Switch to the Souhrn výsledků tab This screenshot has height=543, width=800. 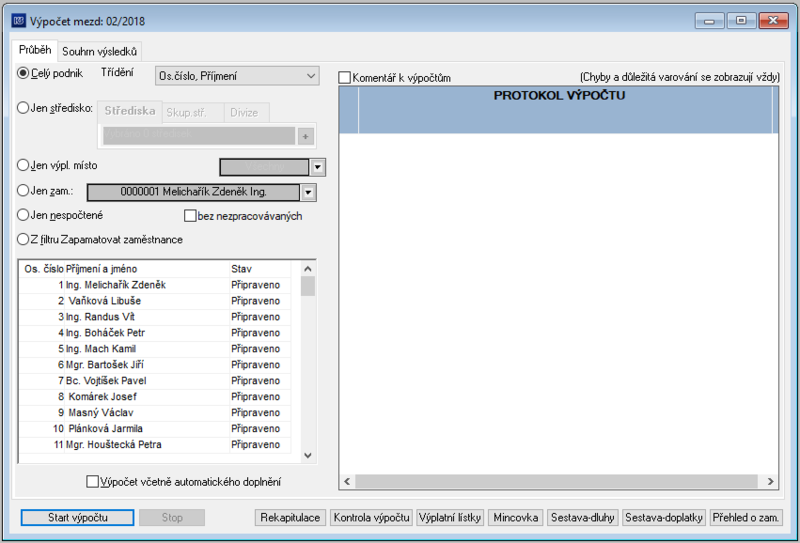(x=99, y=52)
